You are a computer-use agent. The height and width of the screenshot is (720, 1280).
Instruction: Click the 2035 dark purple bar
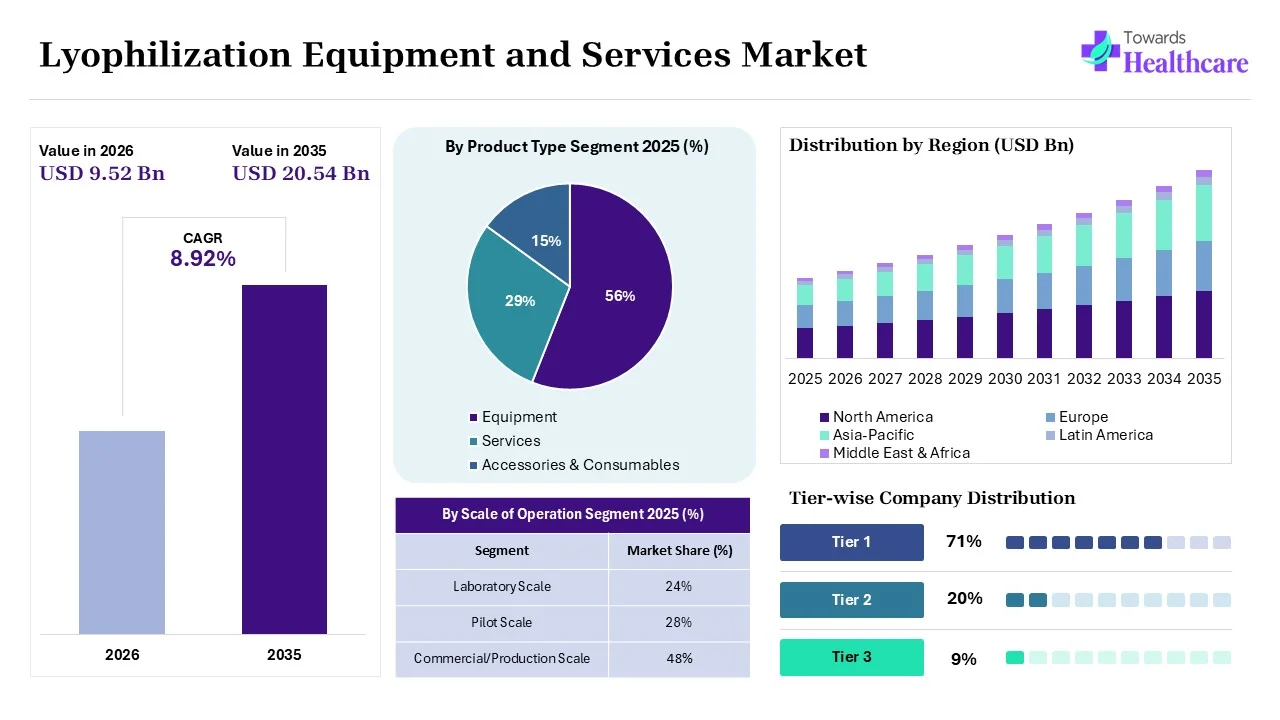click(x=284, y=459)
